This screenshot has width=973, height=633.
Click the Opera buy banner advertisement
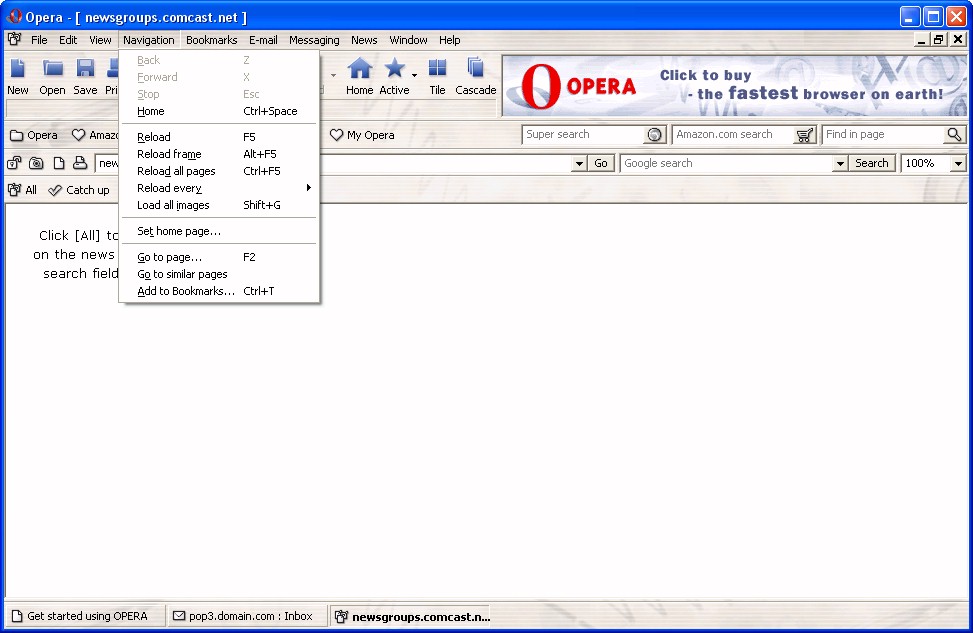(x=734, y=86)
